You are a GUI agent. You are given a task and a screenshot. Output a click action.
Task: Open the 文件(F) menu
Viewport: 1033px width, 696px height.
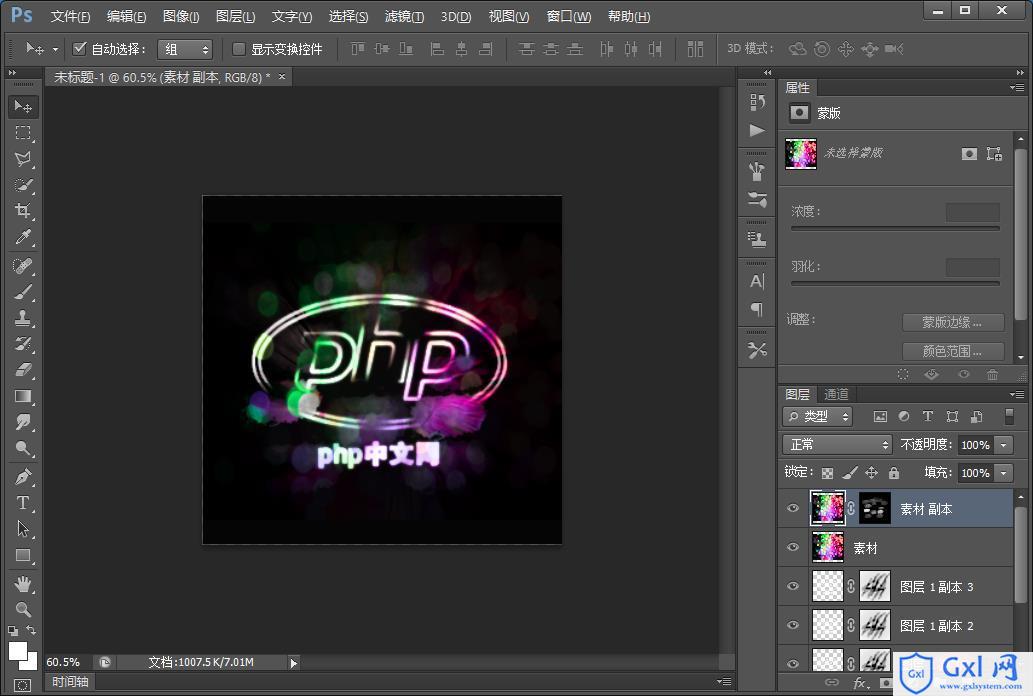click(70, 16)
